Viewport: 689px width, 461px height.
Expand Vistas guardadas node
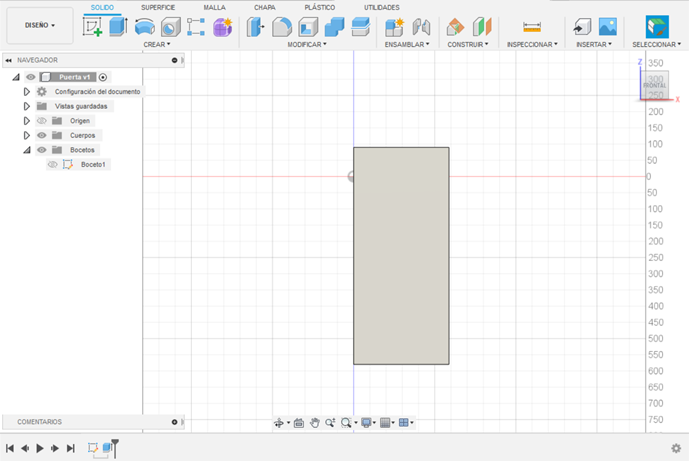coord(27,106)
